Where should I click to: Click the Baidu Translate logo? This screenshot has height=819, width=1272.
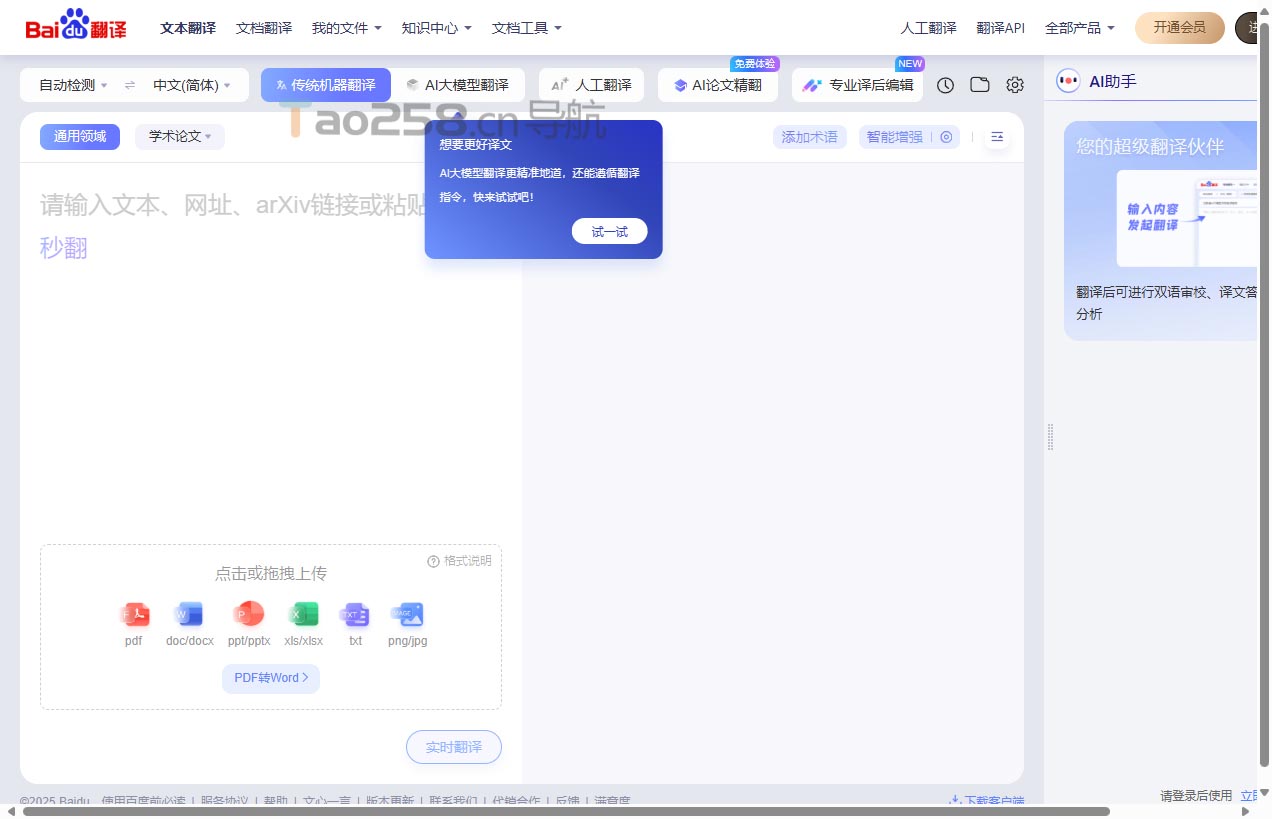click(x=76, y=26)
